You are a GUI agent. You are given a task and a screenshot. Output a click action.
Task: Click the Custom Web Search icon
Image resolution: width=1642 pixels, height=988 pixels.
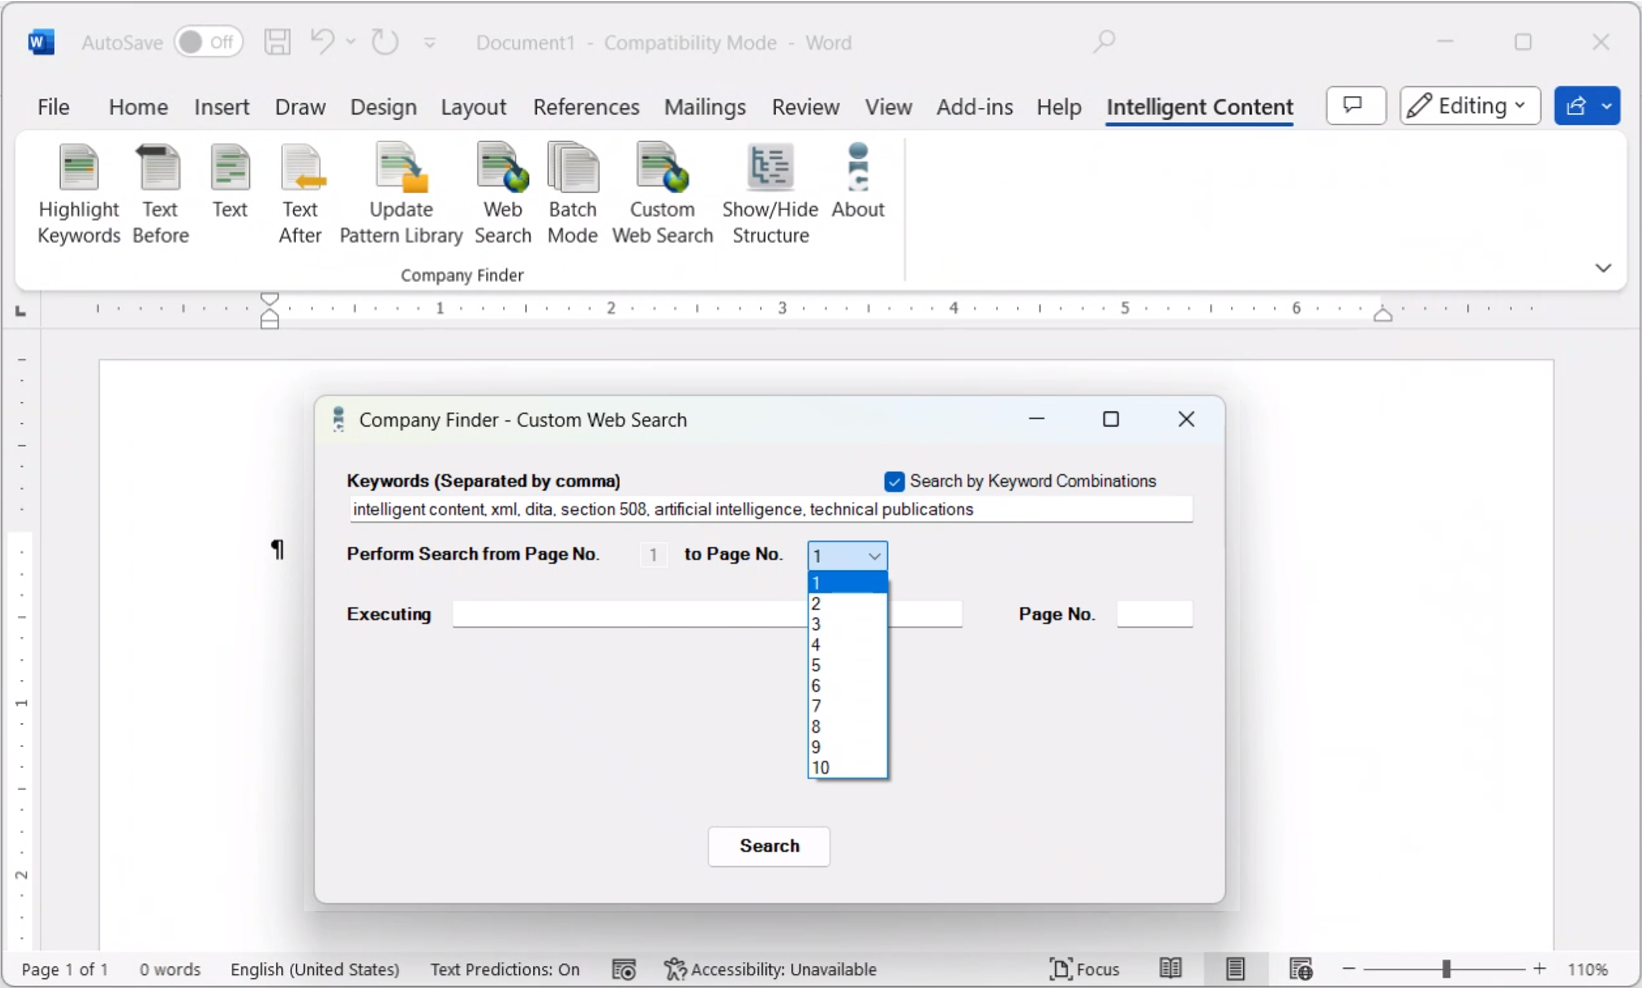tap(662, 194)
